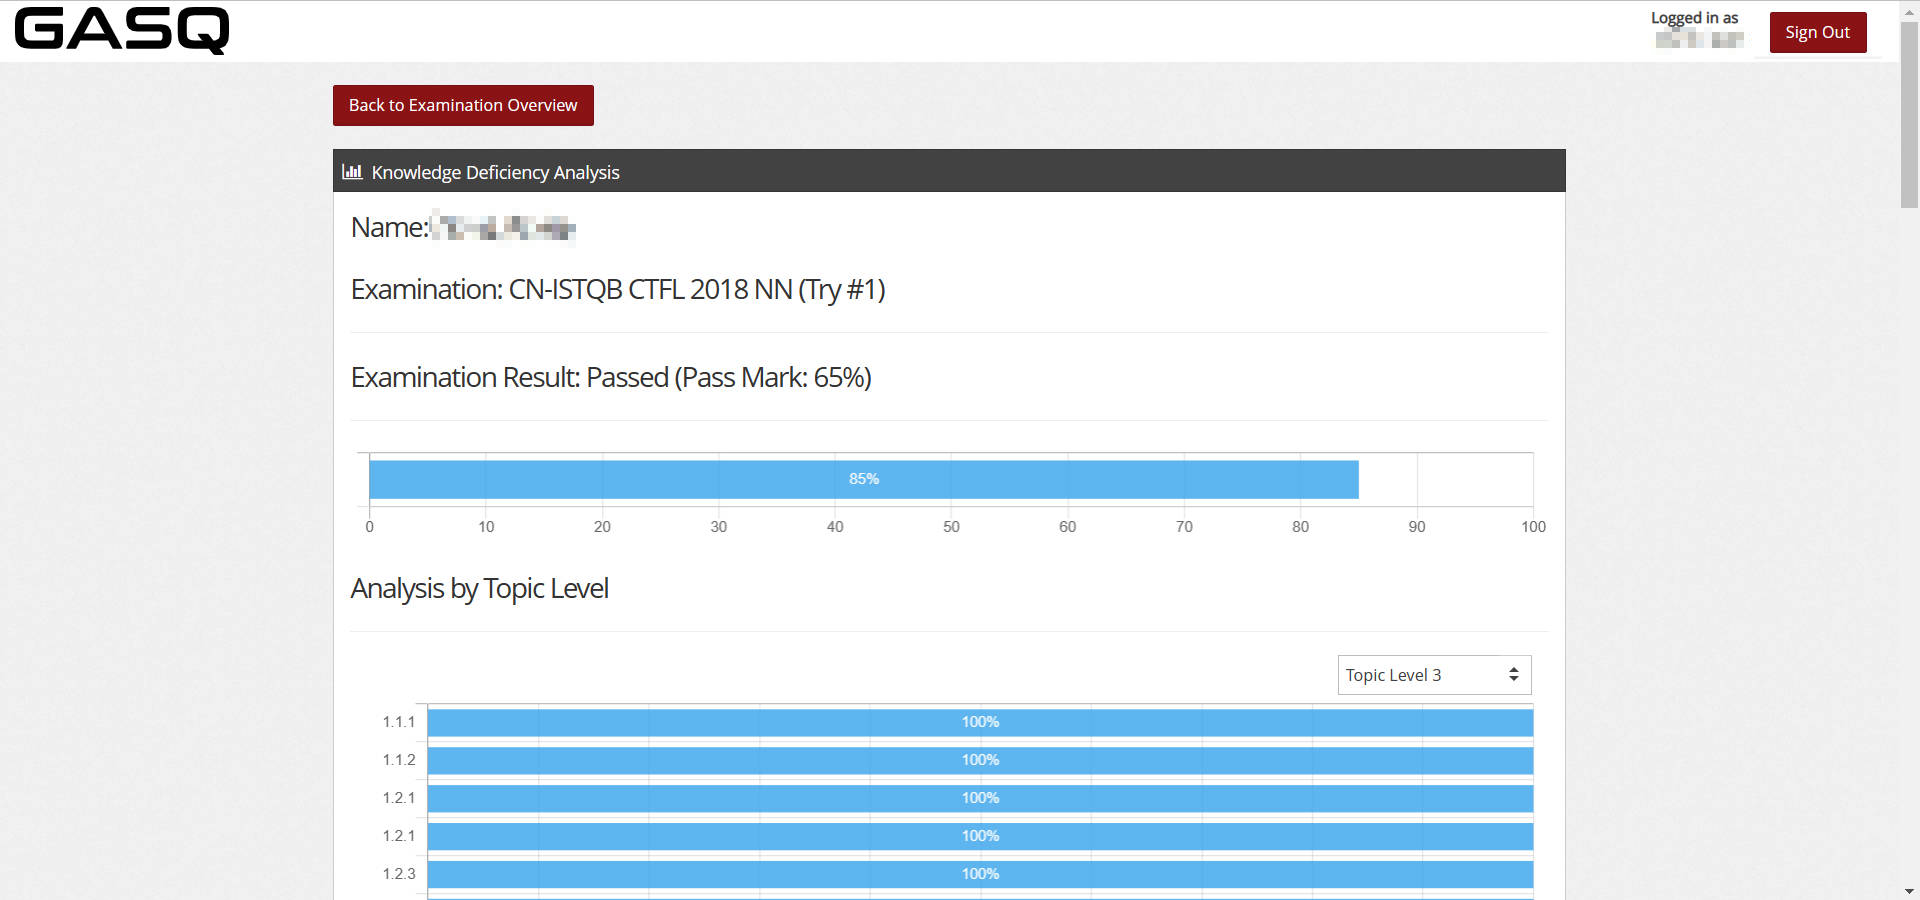The width and height of the screenshot is (1920, 900).
Task: Click the bar chart icon beside Knowledge Deficiency Analysis
Action: click(x=352, y=172)
